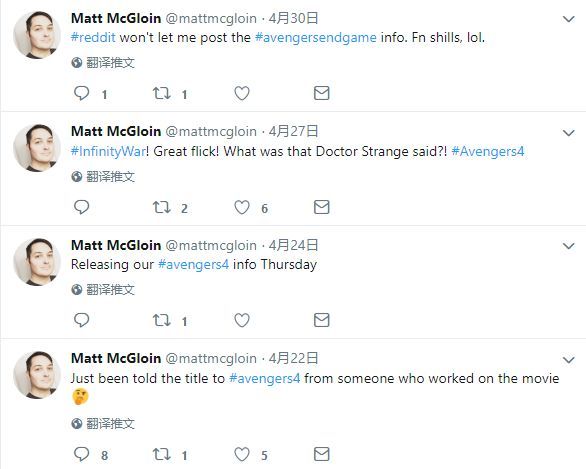This screenshot has width=586, height=469.
Task: Retweet the April 30 reddit tweet
Action: coord(161,93)
